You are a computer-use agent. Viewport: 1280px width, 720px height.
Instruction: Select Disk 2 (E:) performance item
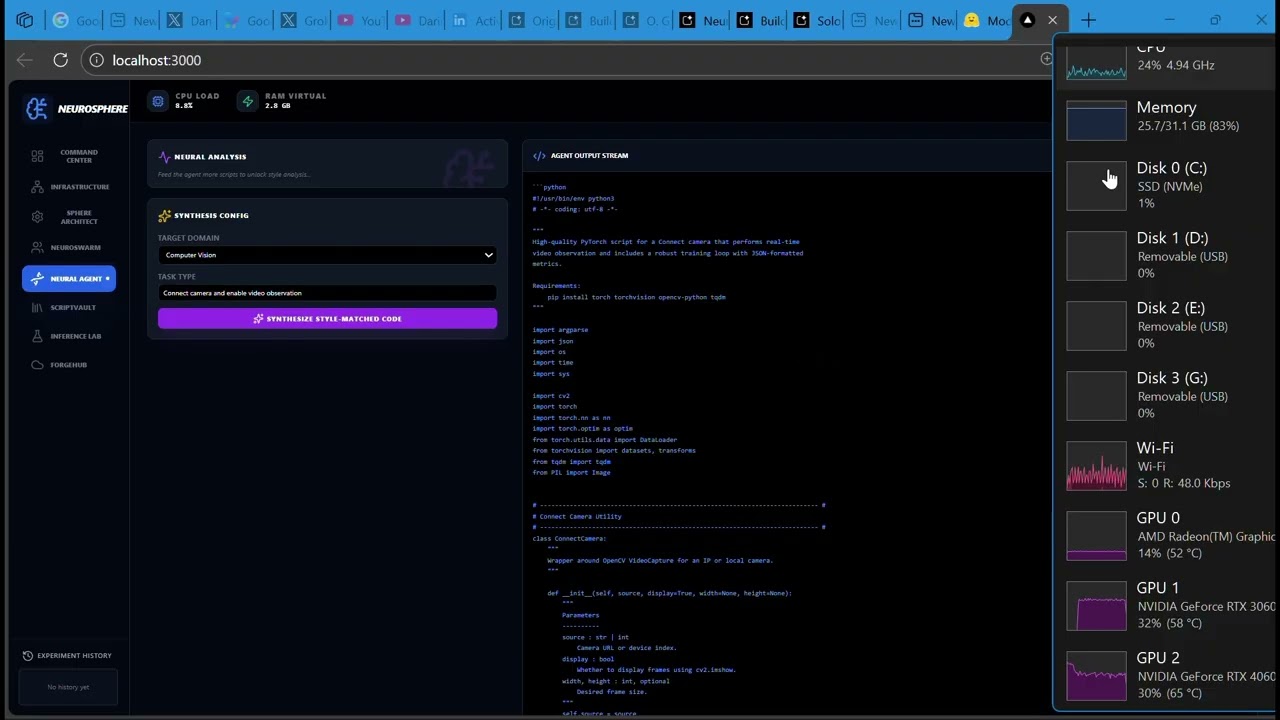1166,326
